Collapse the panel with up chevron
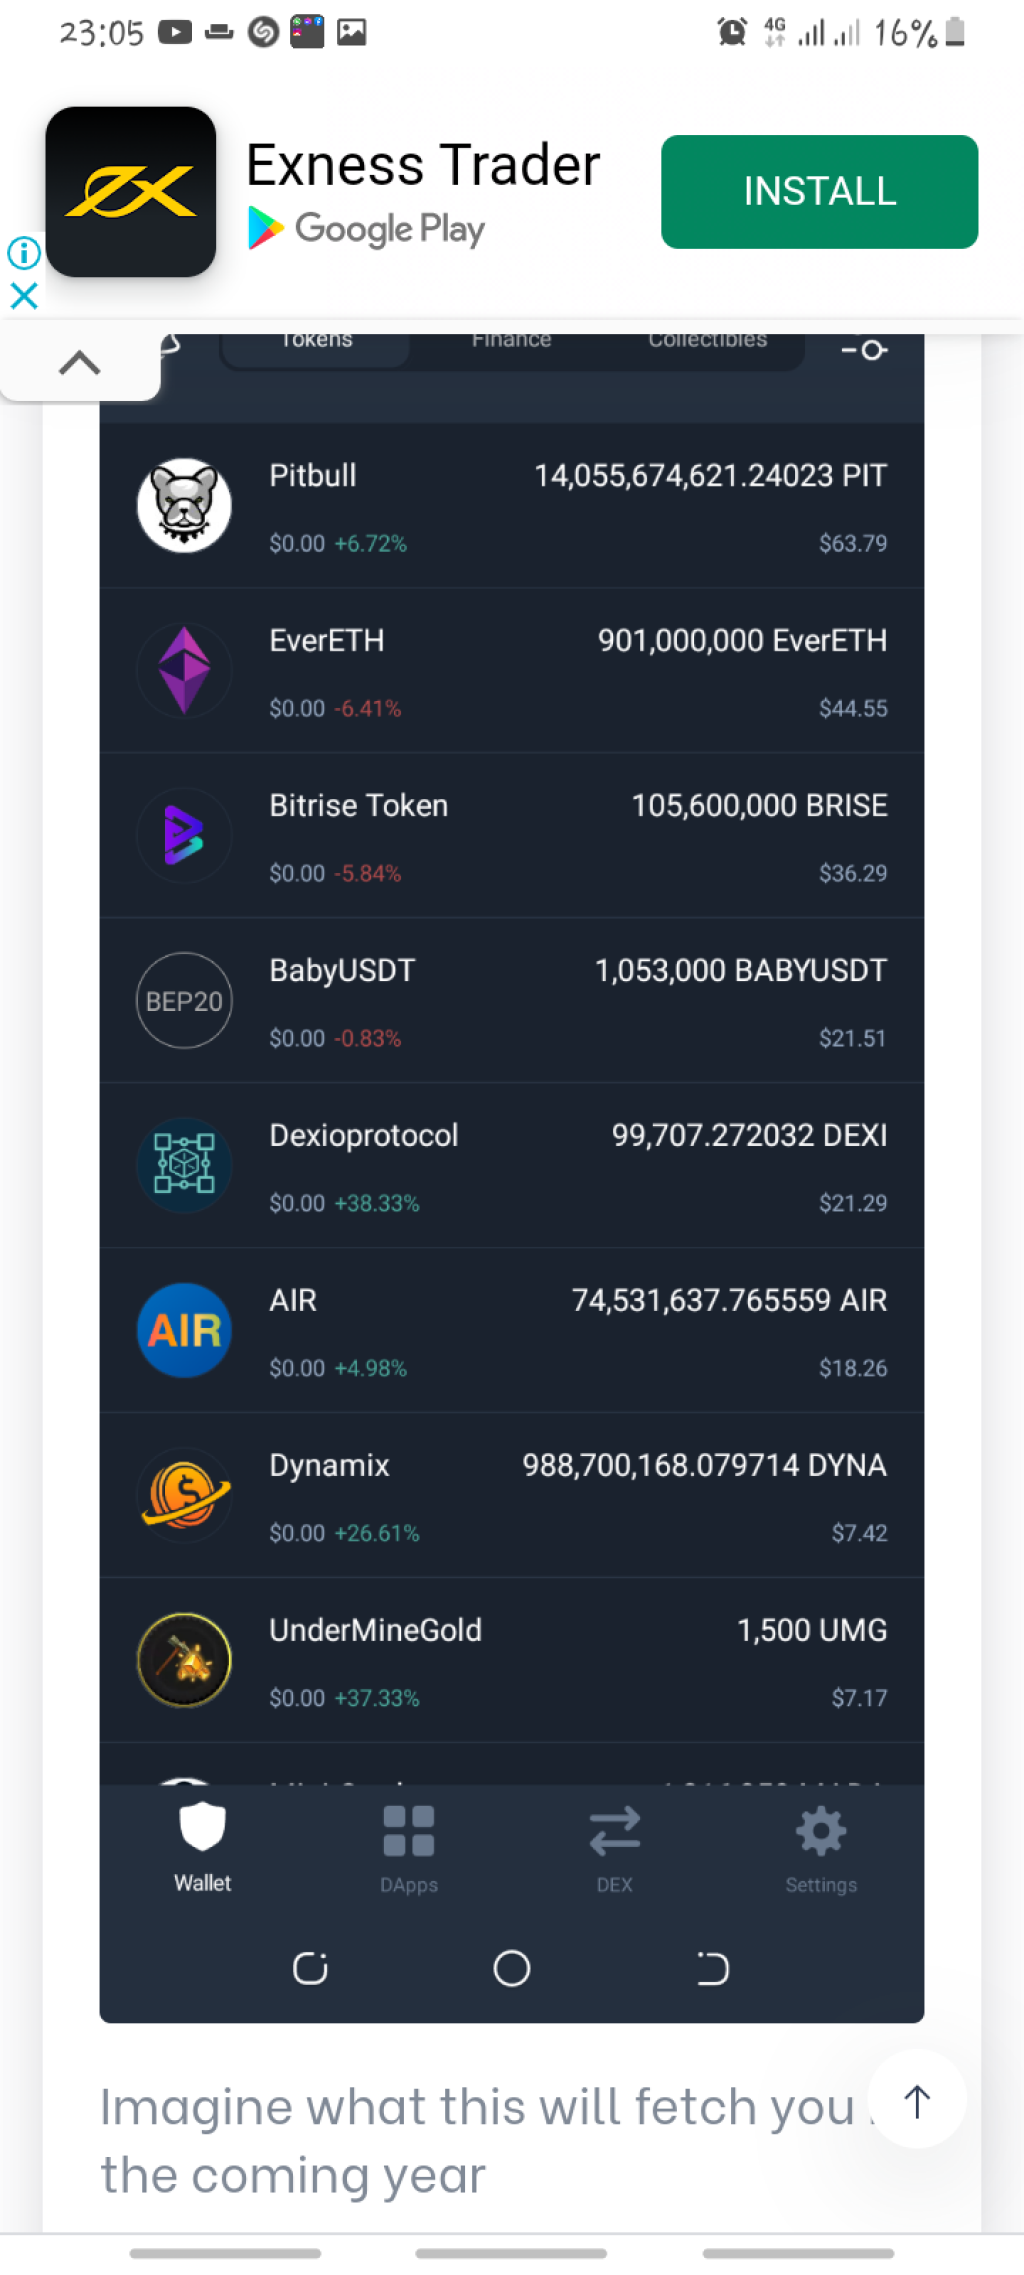This screenshot has height=2275, width=1024. 80,363
